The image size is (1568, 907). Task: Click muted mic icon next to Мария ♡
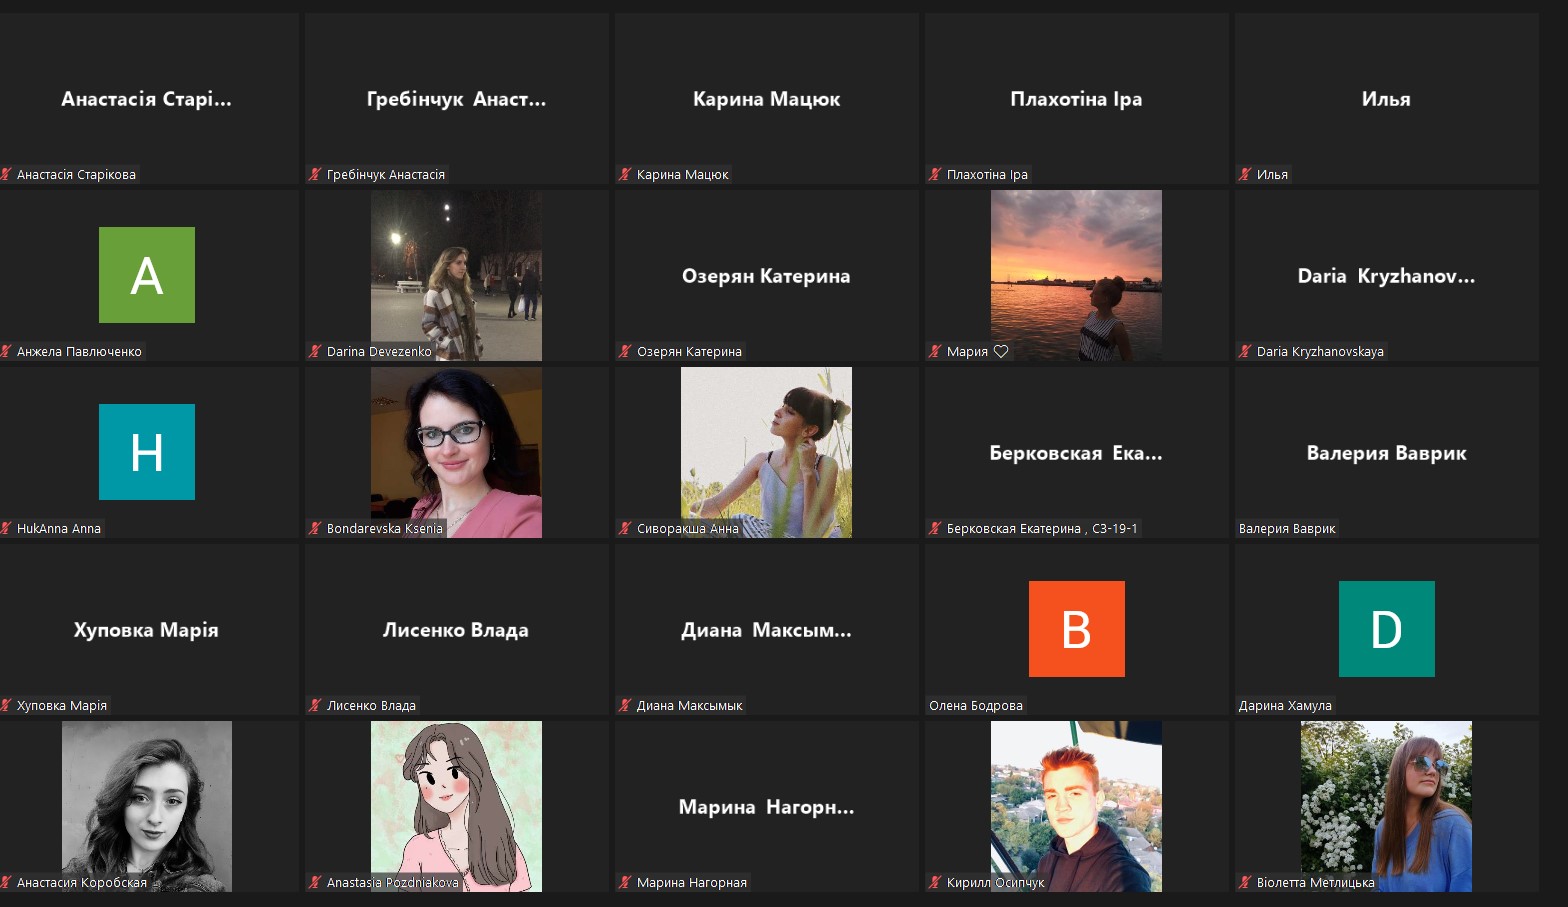(x=935, y=351)
